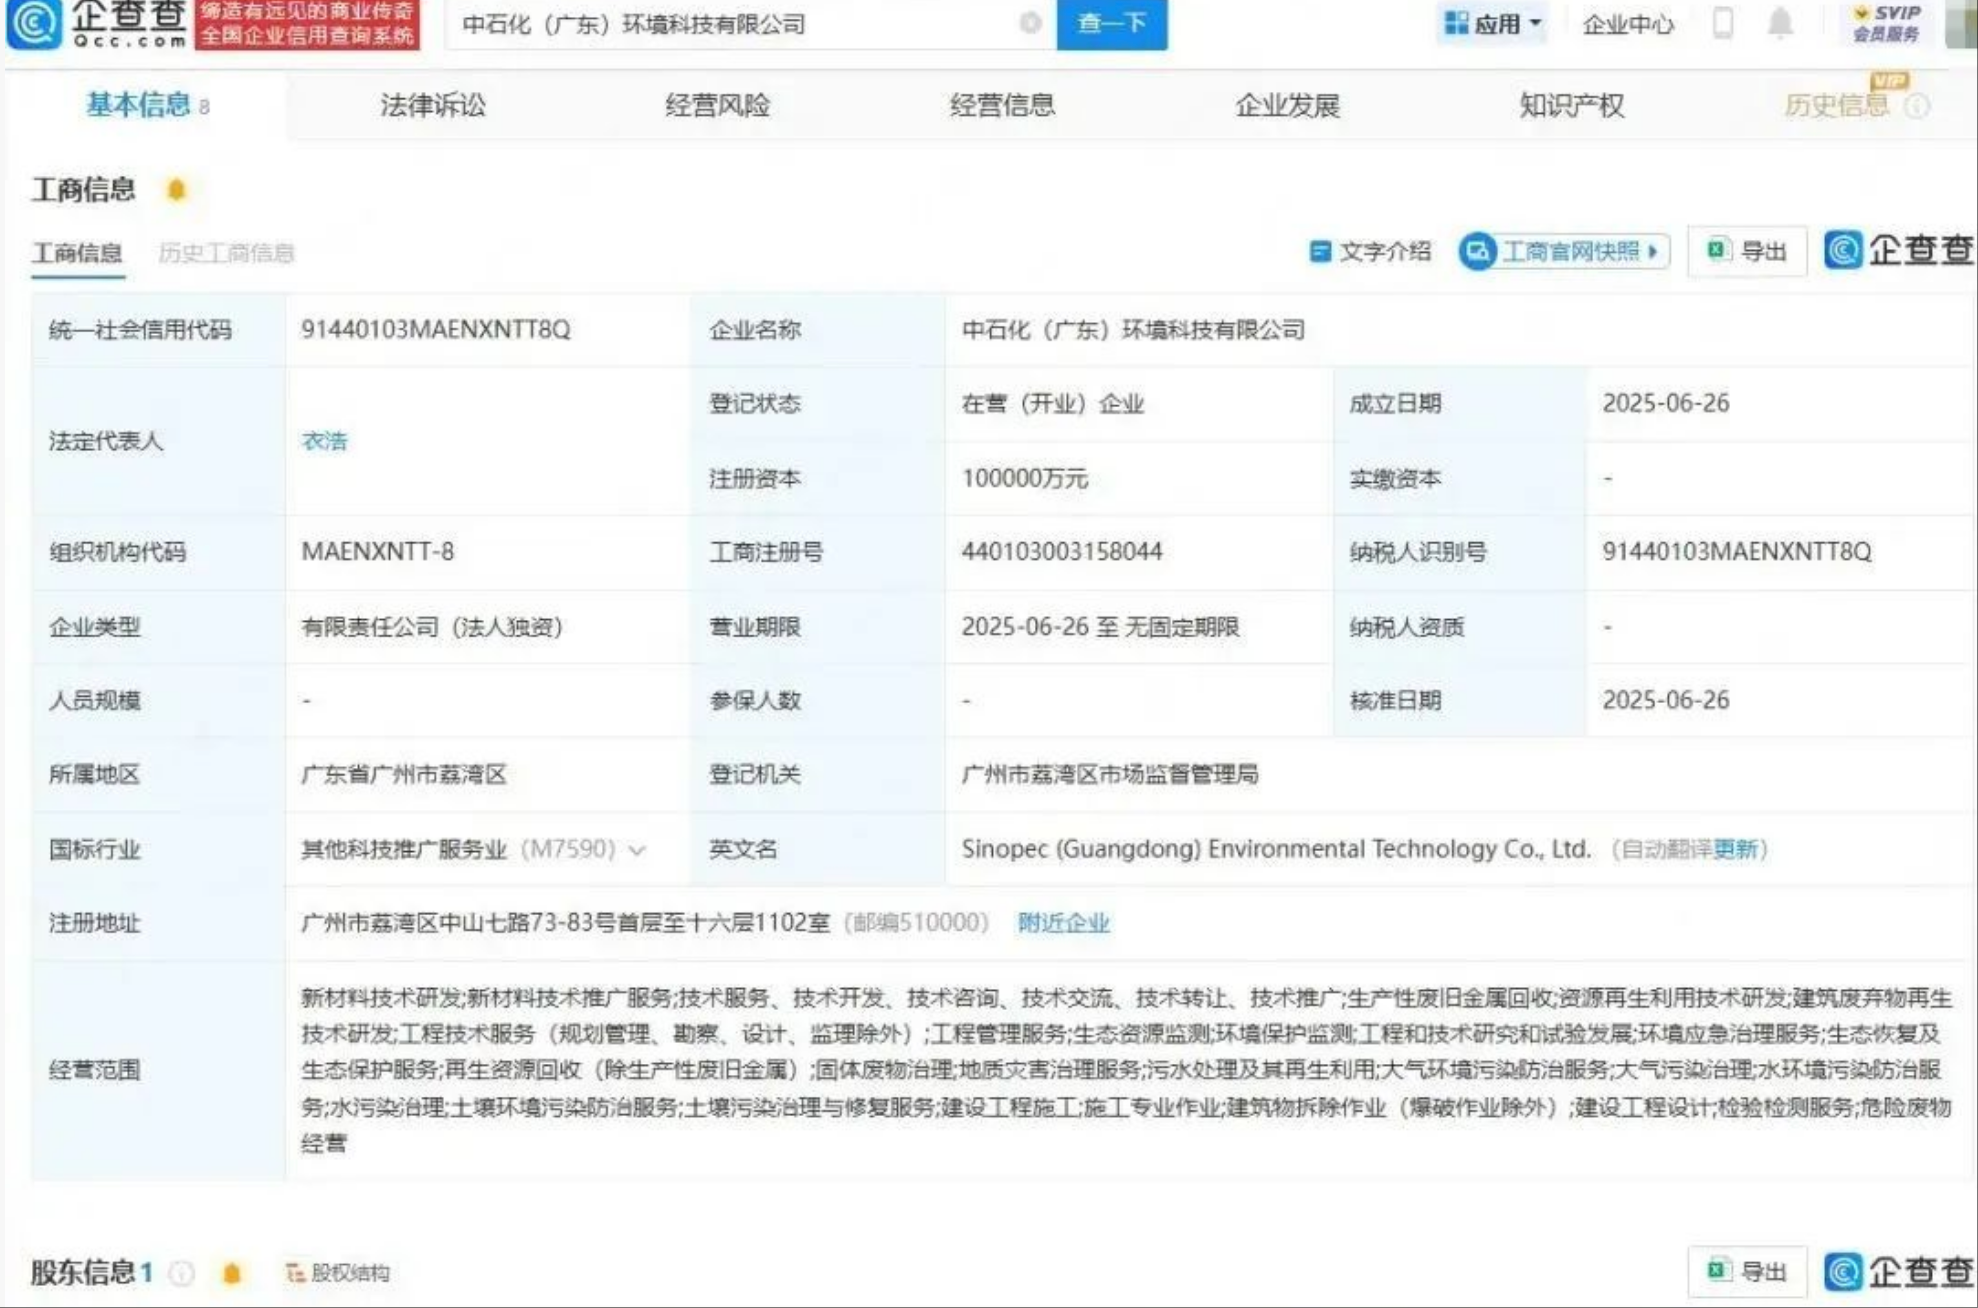Click 工商注册号 value 440103003158044
The width and height of the screenshot is (1978, 1308).
pos(1062,551)
